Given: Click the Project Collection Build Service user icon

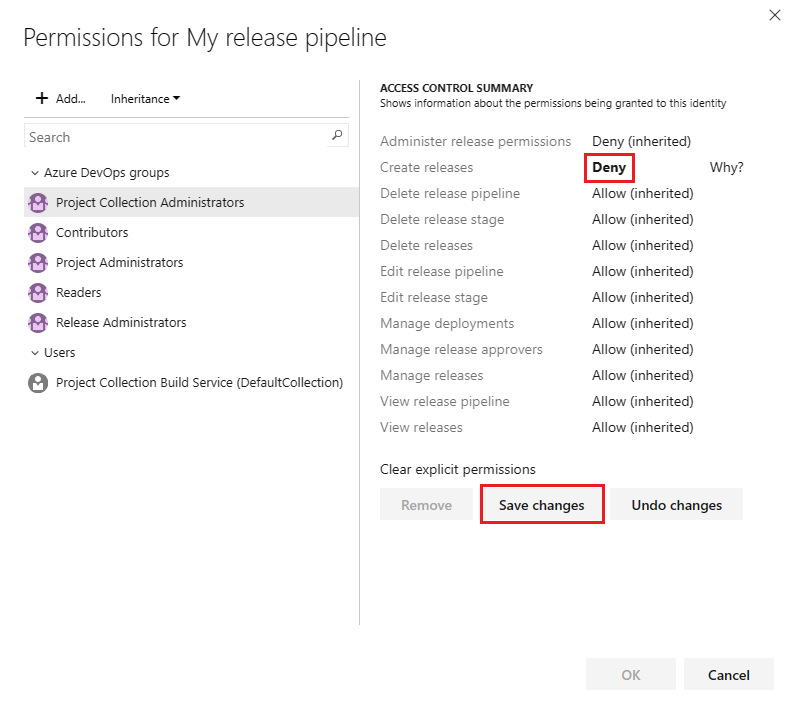Looking at the screenshot, I should (38, 383).
